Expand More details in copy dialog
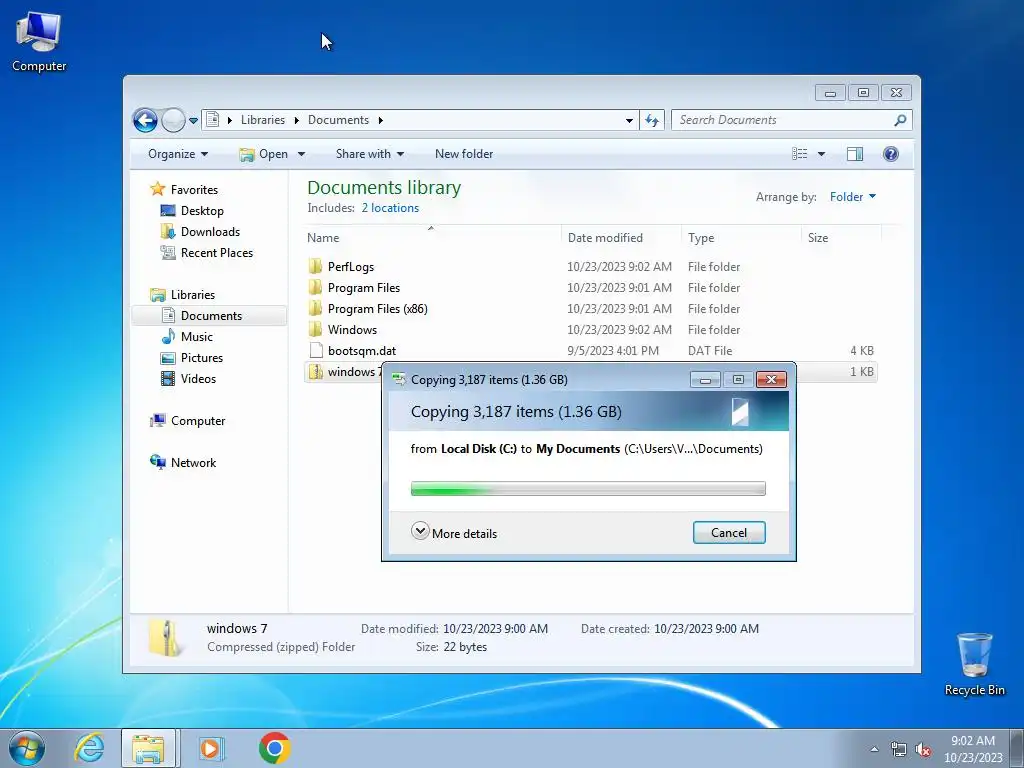The width and height of the screenshot is (1024, 768). coord(454,532)
